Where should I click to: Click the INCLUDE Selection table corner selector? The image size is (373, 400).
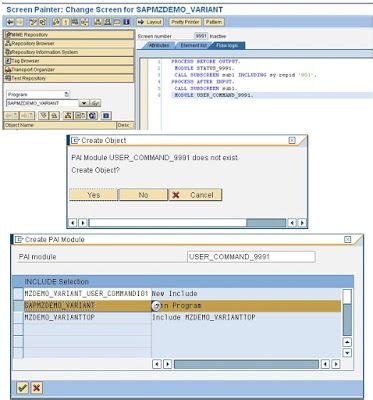(18, 282)
